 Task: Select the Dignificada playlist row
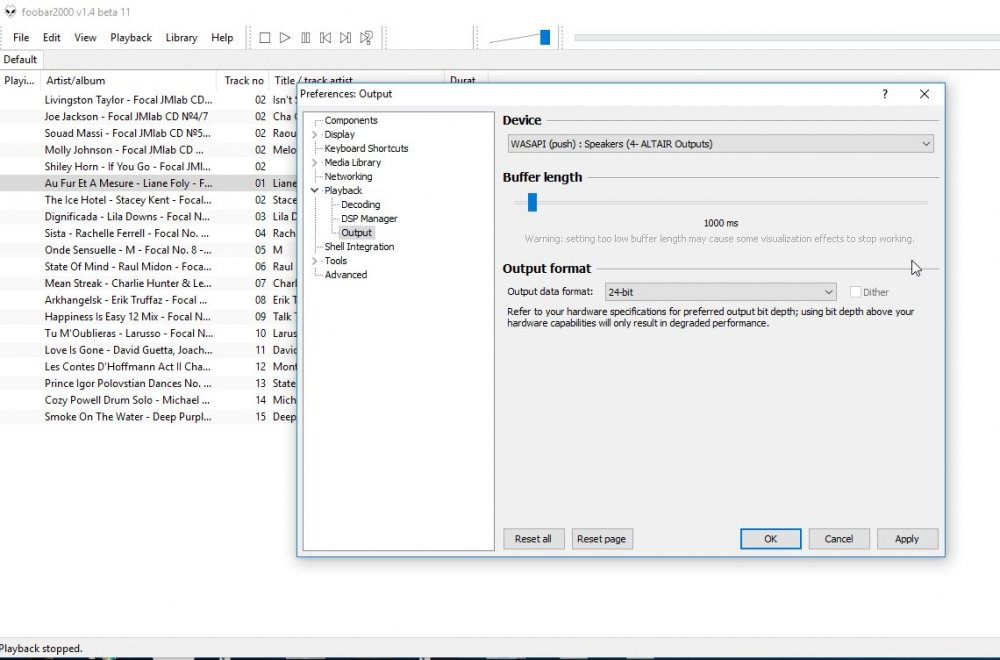click(x=148, y=216)
